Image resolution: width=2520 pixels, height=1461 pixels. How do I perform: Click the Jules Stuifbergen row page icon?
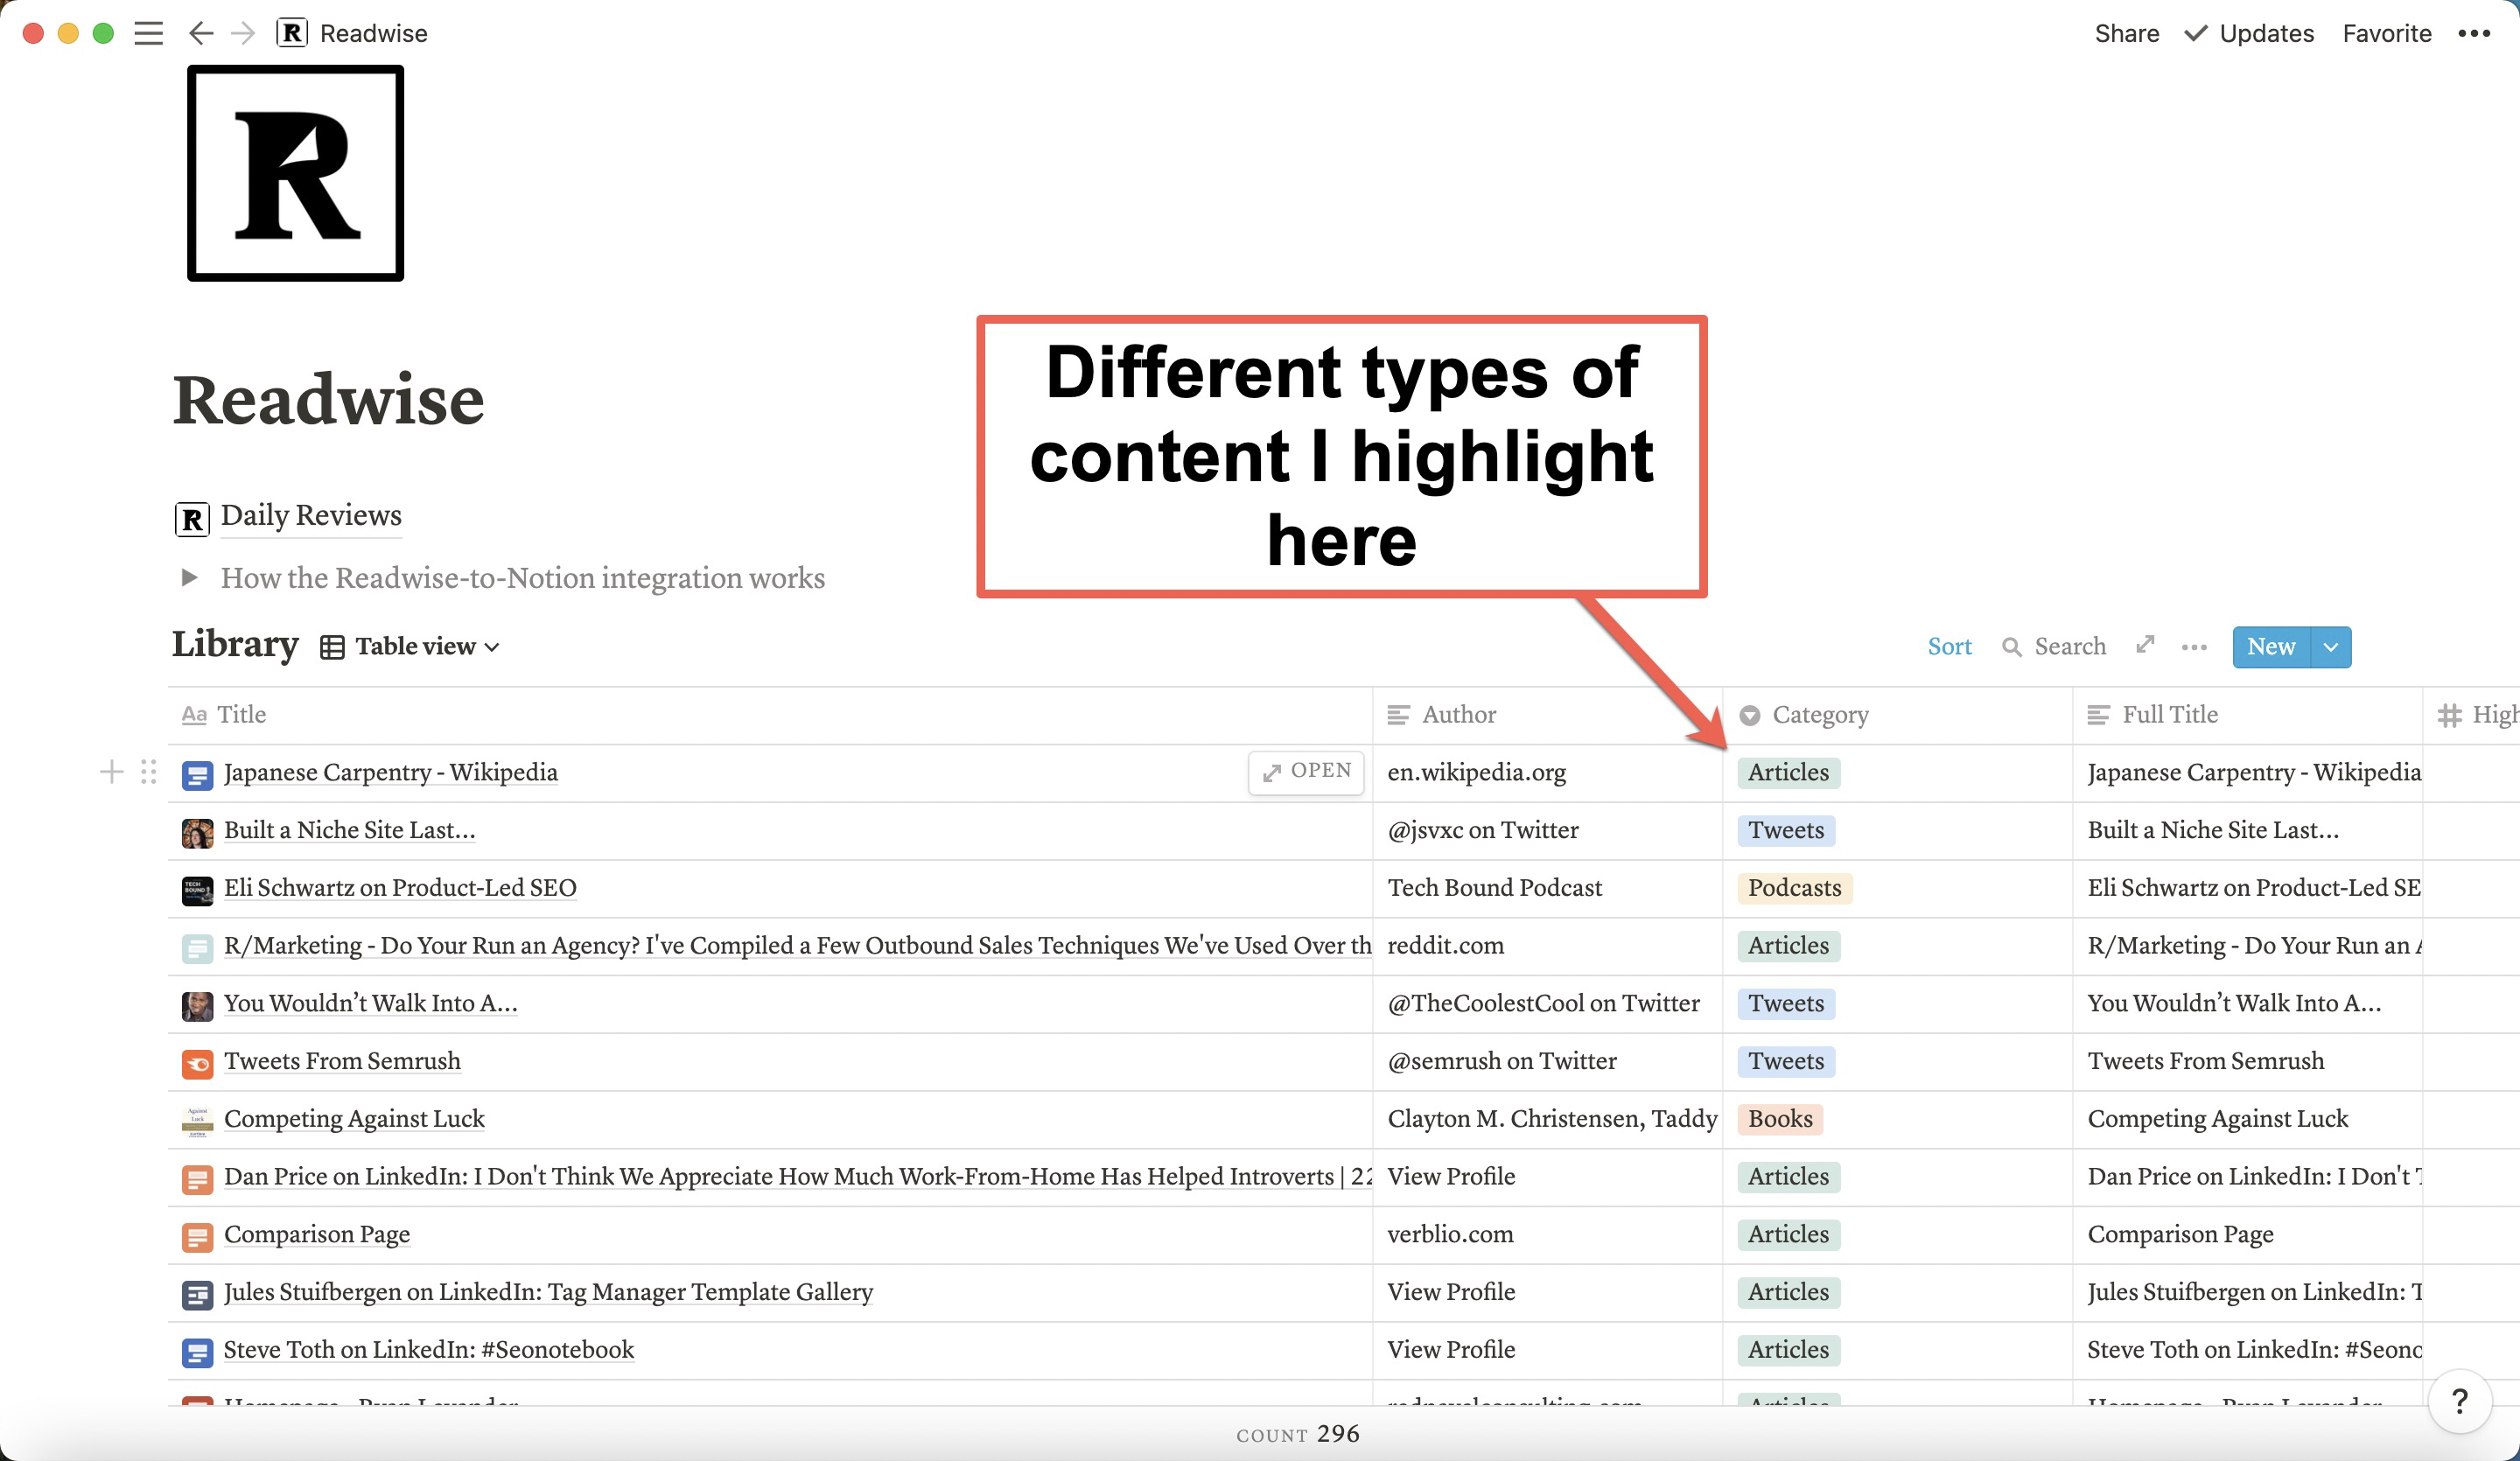(197, 1294)
